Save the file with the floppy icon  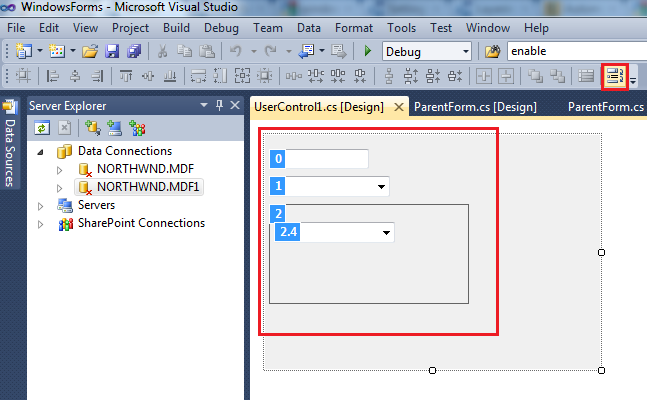click(x=112, y=51)
